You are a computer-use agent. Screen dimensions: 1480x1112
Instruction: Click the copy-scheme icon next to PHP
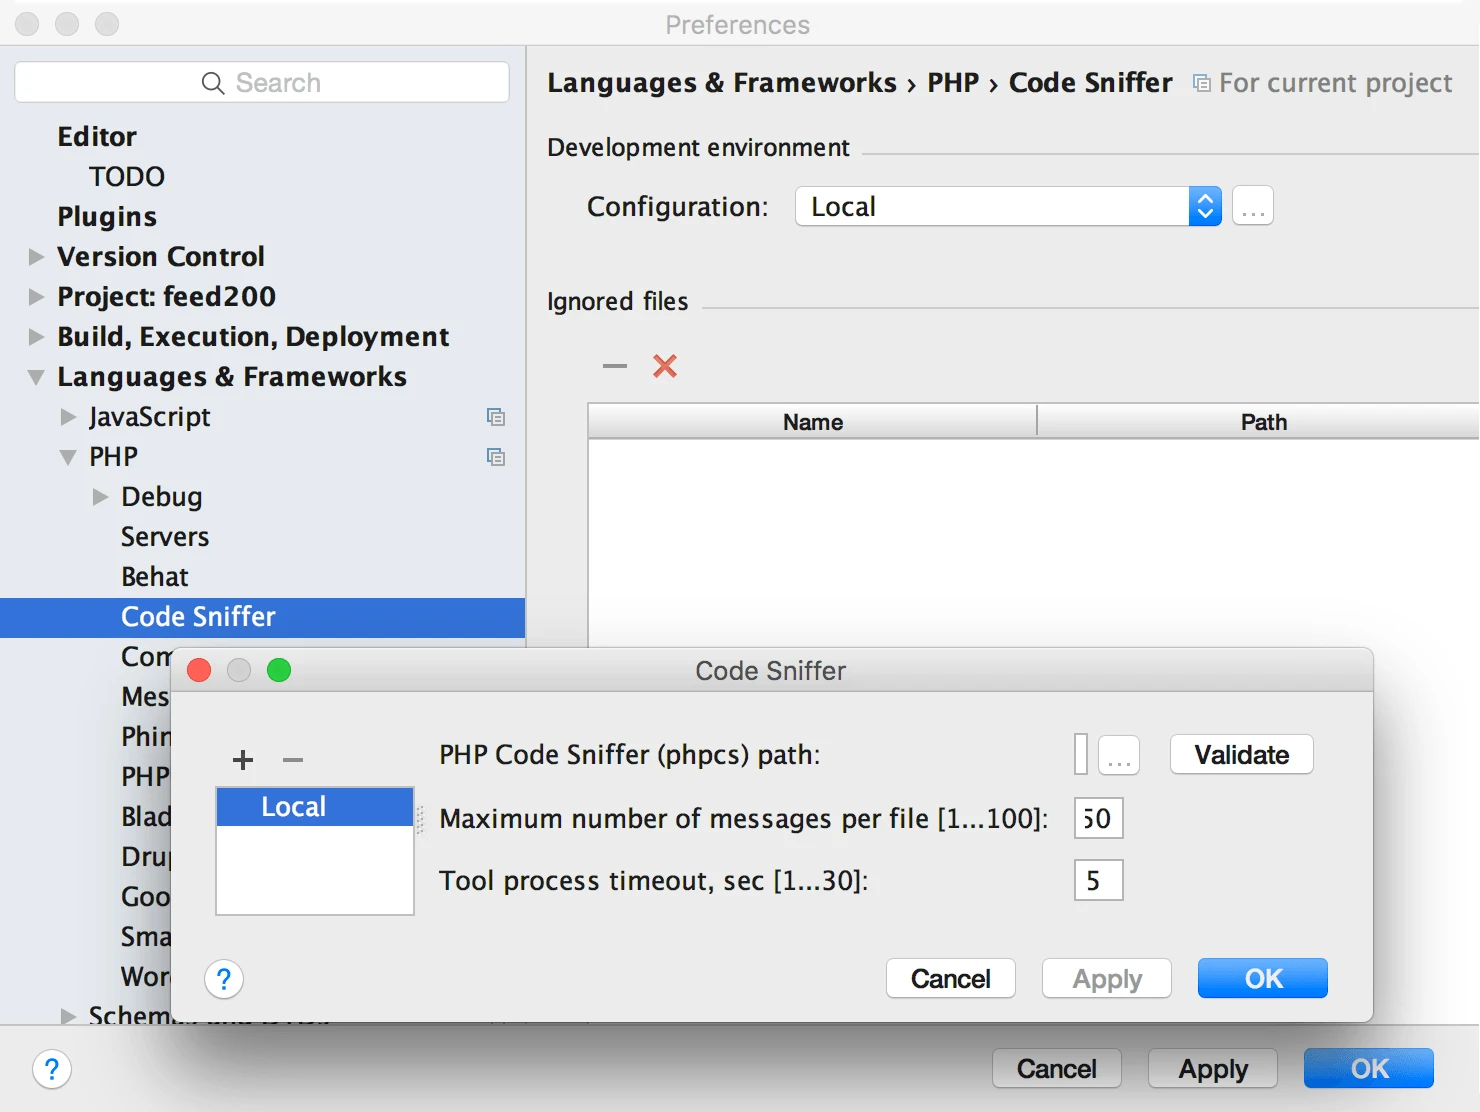pyautogui.click(x=496, y=456)
